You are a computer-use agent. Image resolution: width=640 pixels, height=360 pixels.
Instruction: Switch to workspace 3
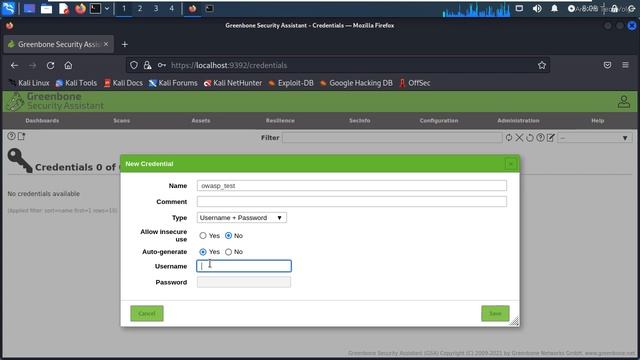pos(156,9)
